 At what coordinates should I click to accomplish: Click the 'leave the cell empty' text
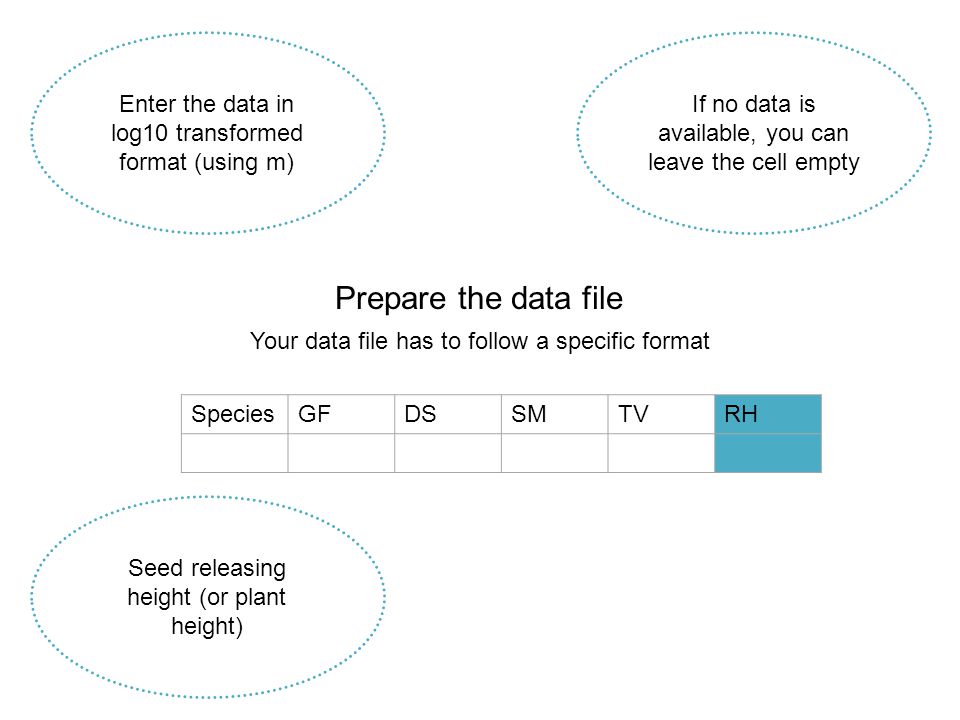coord(754,162)
